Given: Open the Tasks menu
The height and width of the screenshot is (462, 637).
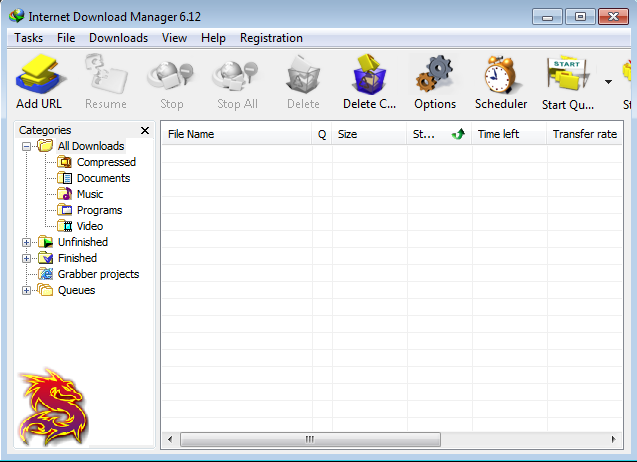Looking at the screenshot, I should [x=28, y=38].
